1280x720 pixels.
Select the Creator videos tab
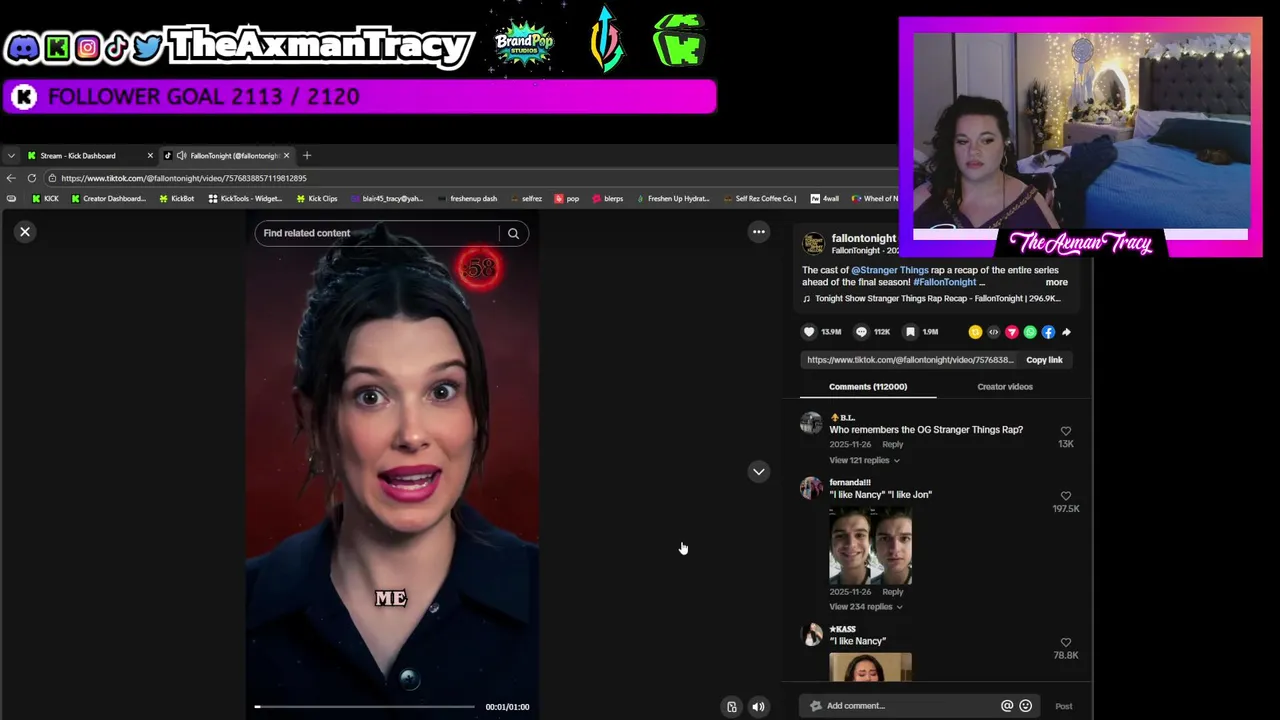1005,387
